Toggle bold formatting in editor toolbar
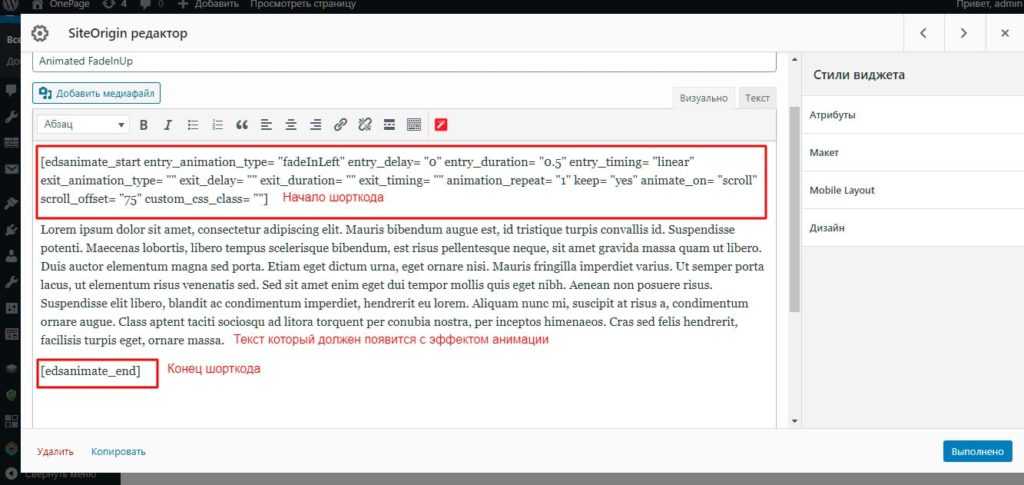The image size is (1024, 485). pyautogui.click(x=144, y=125)
